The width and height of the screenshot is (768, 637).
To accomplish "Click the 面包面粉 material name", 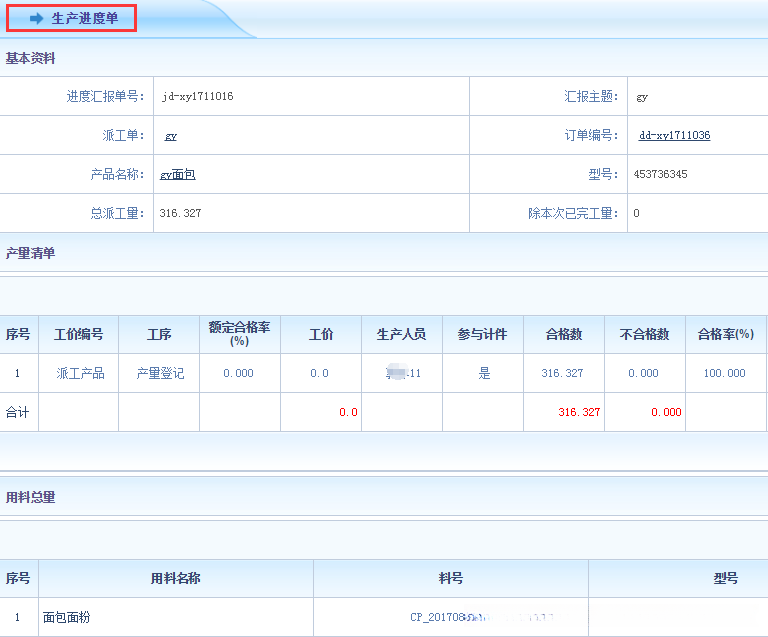I will point(66,617).
